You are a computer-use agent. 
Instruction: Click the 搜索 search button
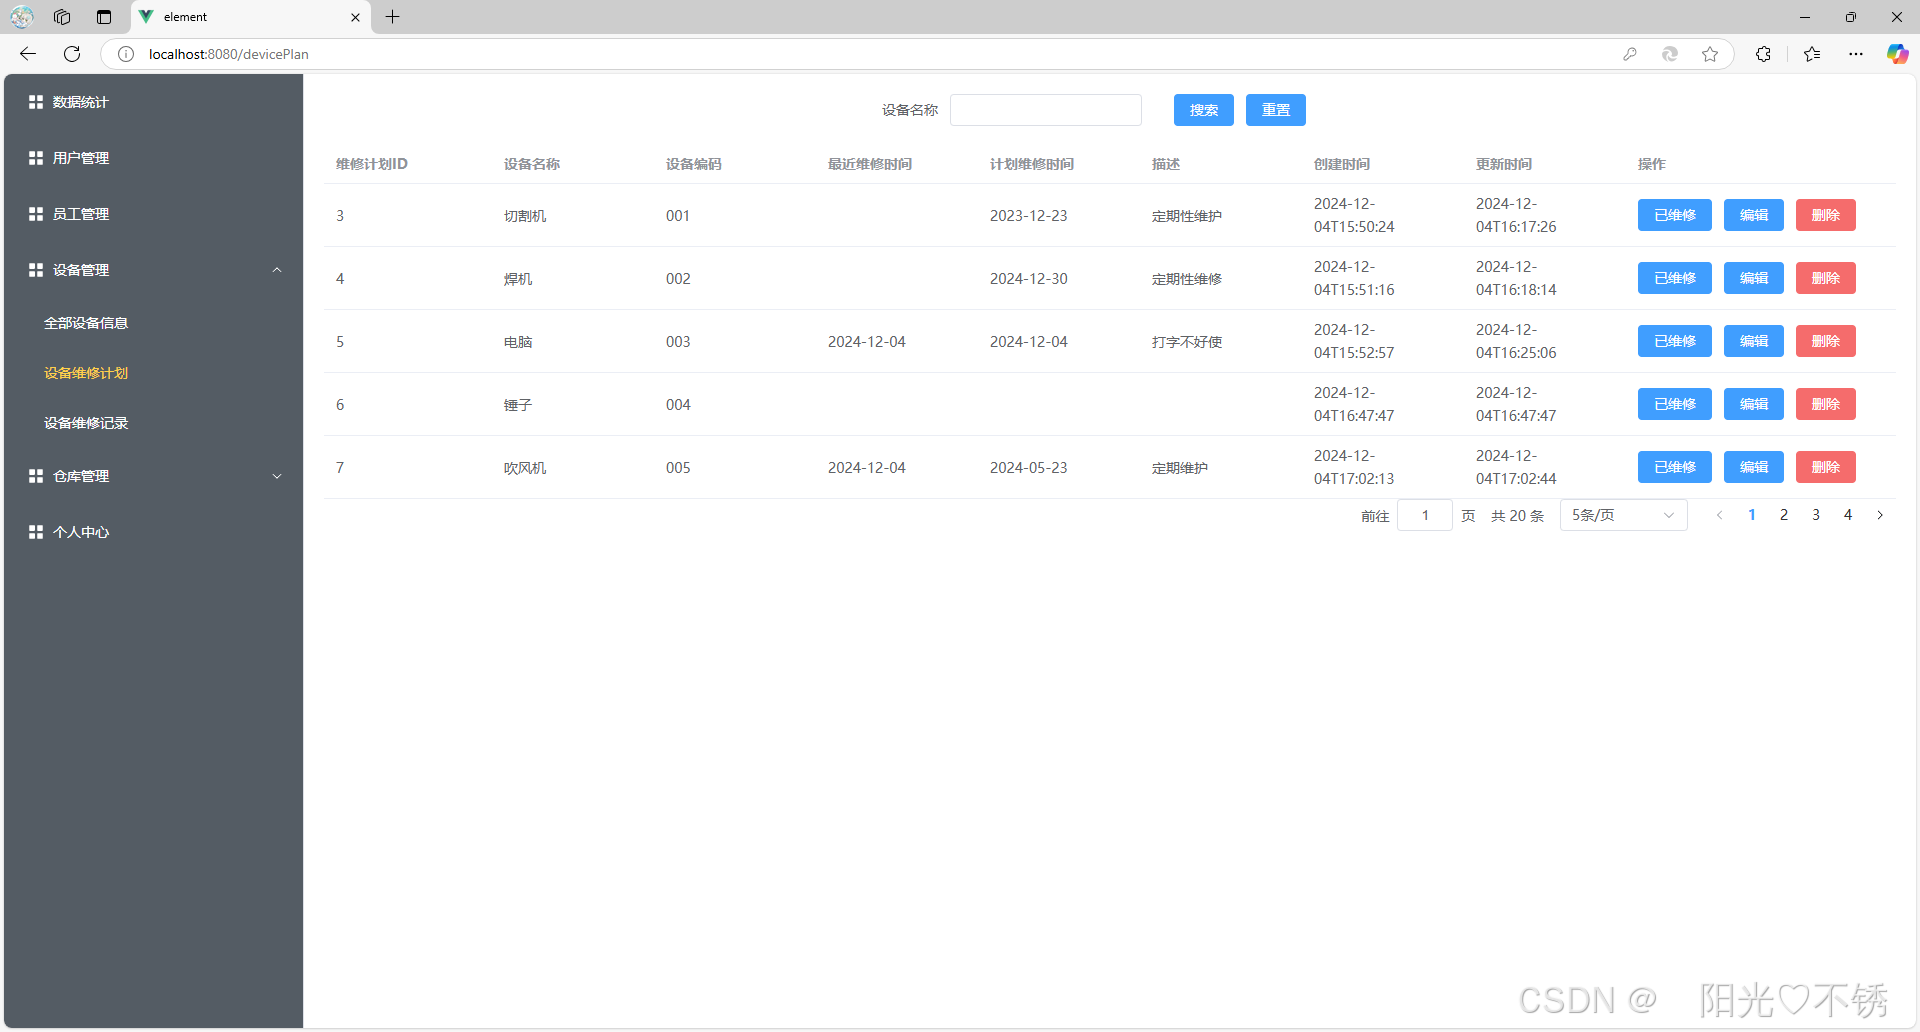(1203, 110)
